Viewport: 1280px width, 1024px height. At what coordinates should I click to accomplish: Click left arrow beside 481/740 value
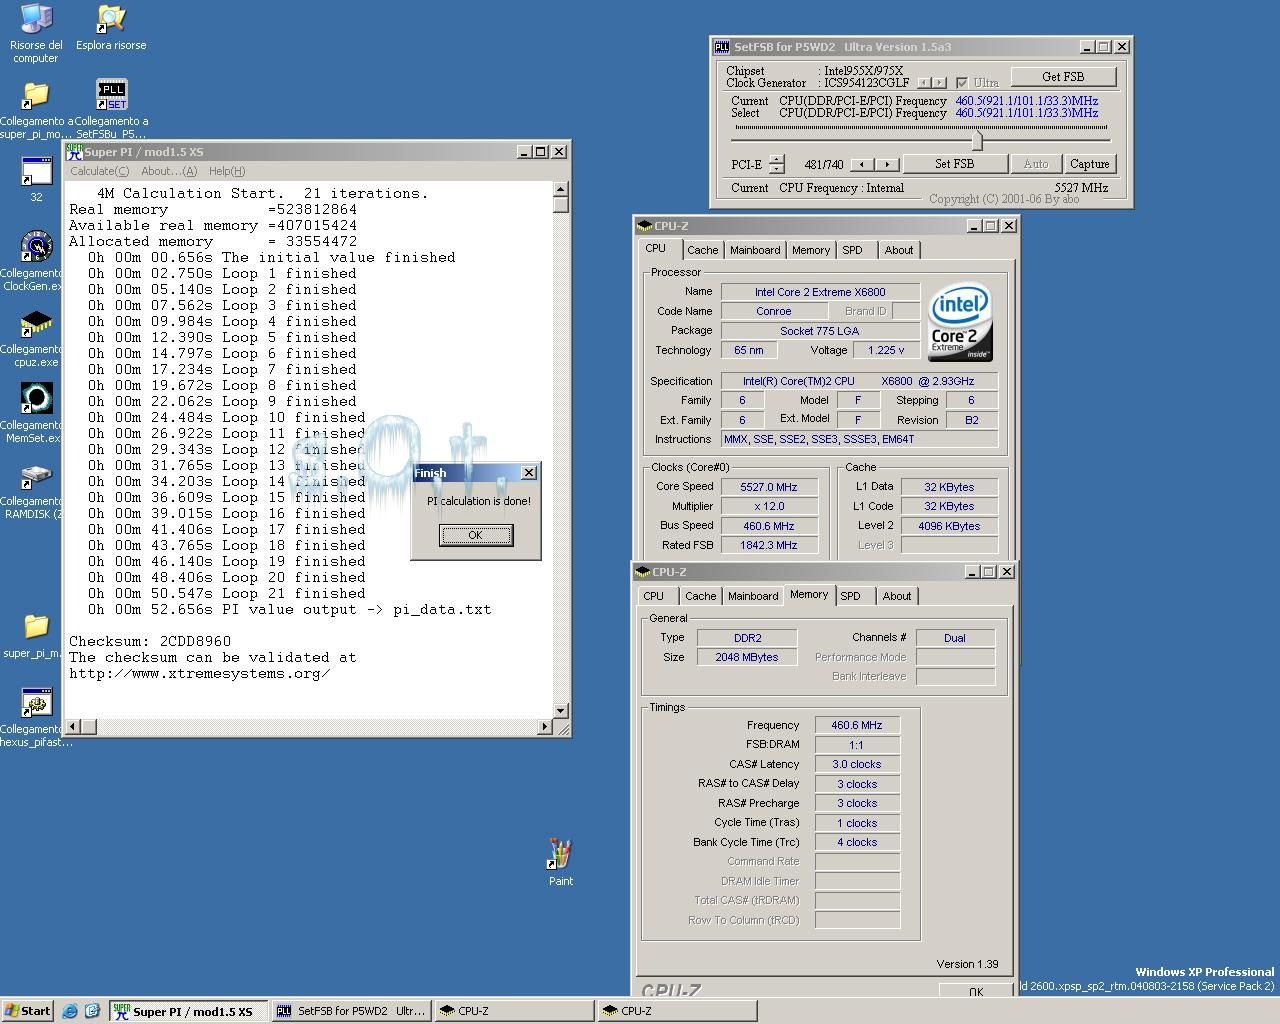pos(862,164)
